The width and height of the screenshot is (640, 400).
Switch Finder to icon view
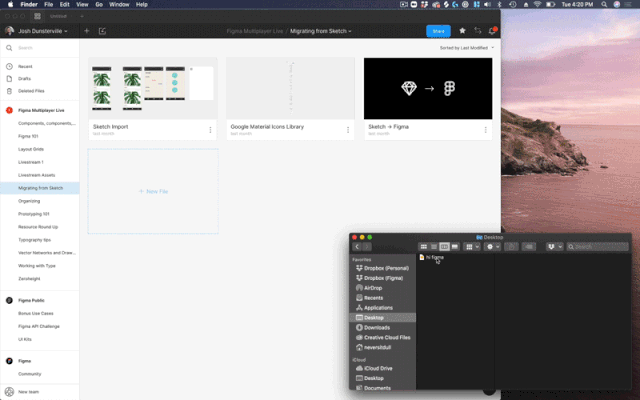click(424, 247)
